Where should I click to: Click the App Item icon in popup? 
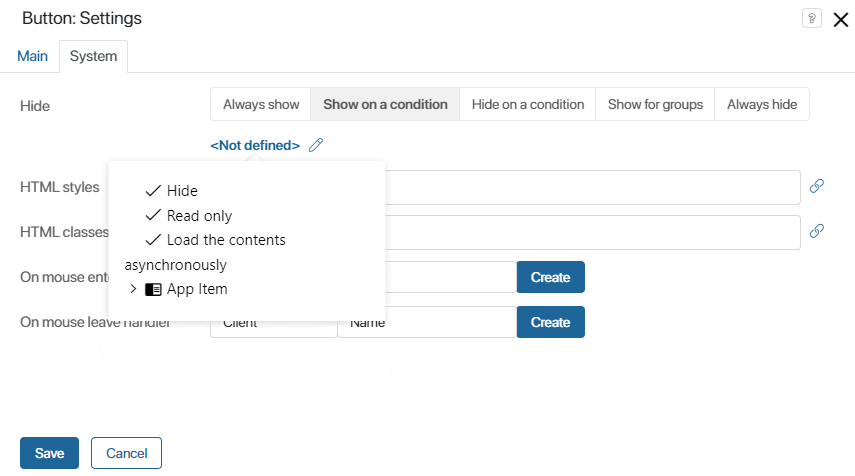pos(153,290)
